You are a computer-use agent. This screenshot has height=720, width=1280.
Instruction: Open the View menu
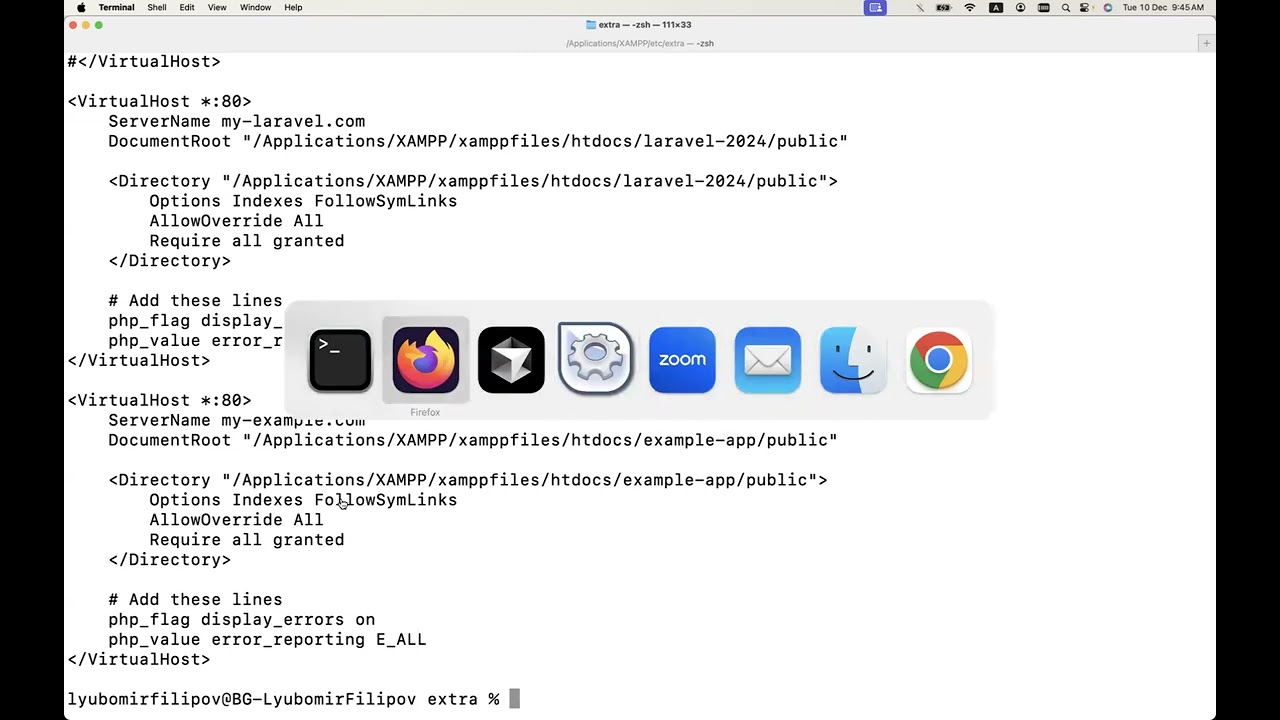[x=217, y=7]
